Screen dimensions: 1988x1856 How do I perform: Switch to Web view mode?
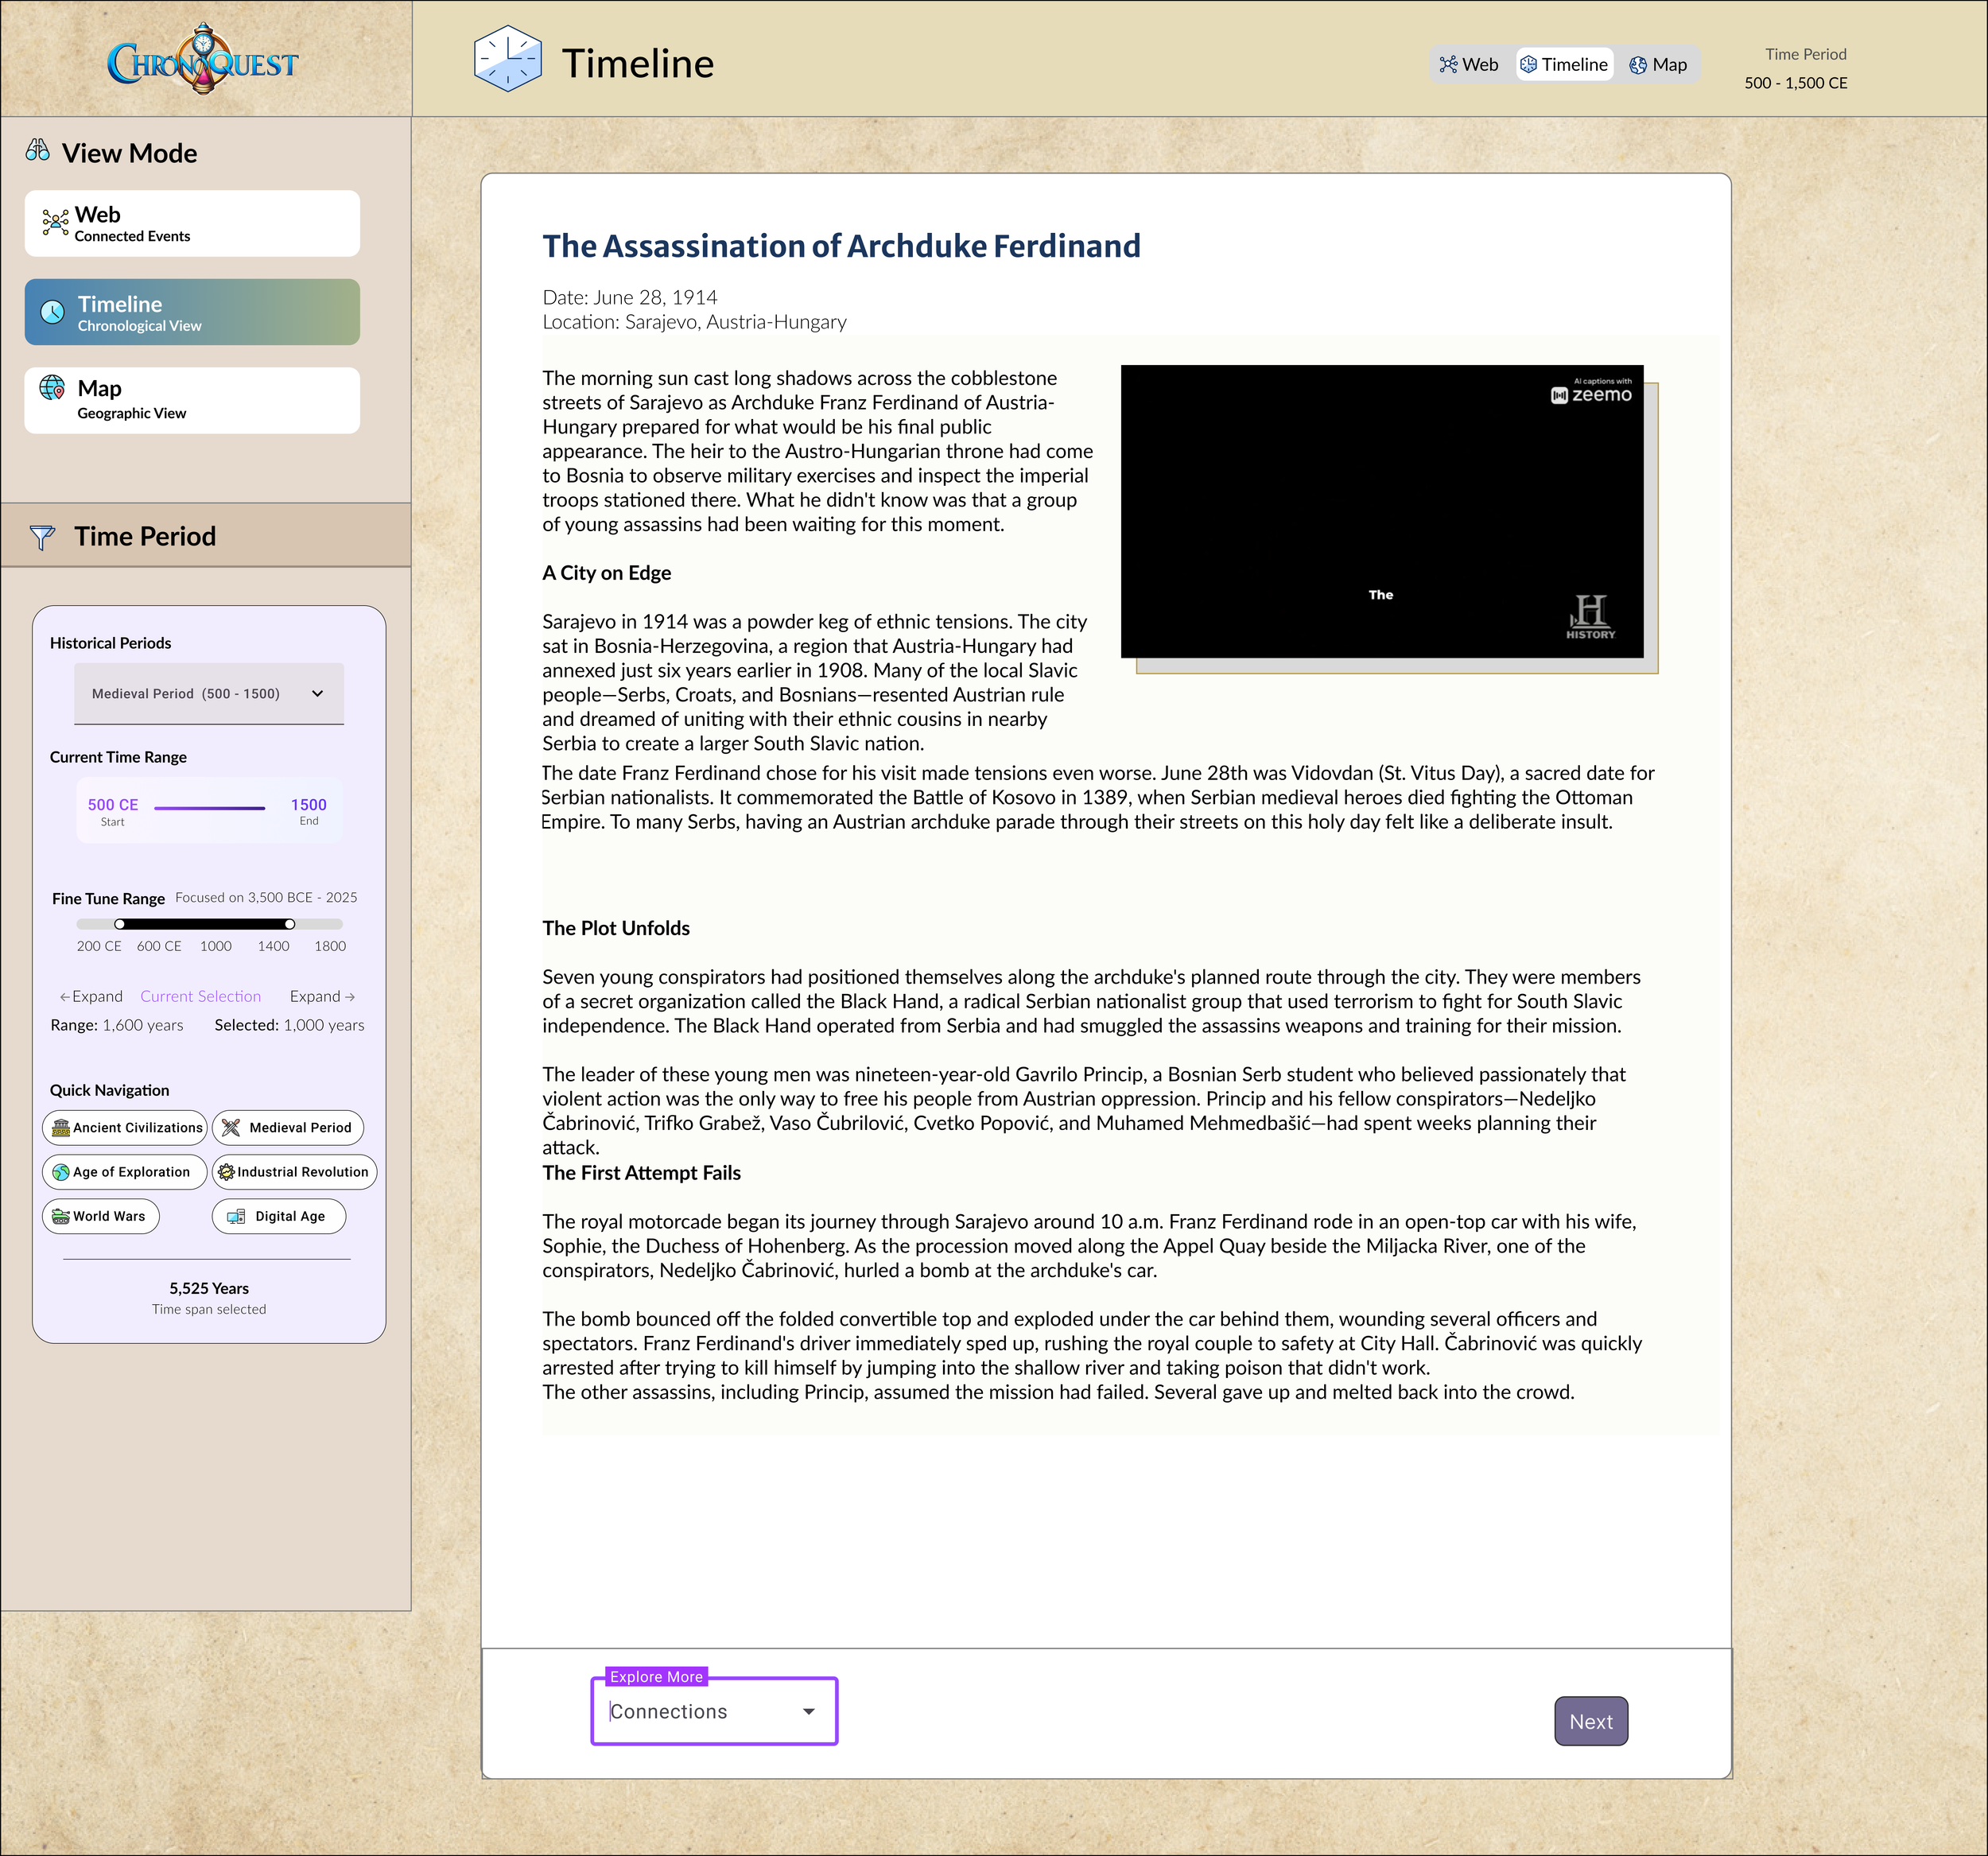tap(192, 222)
